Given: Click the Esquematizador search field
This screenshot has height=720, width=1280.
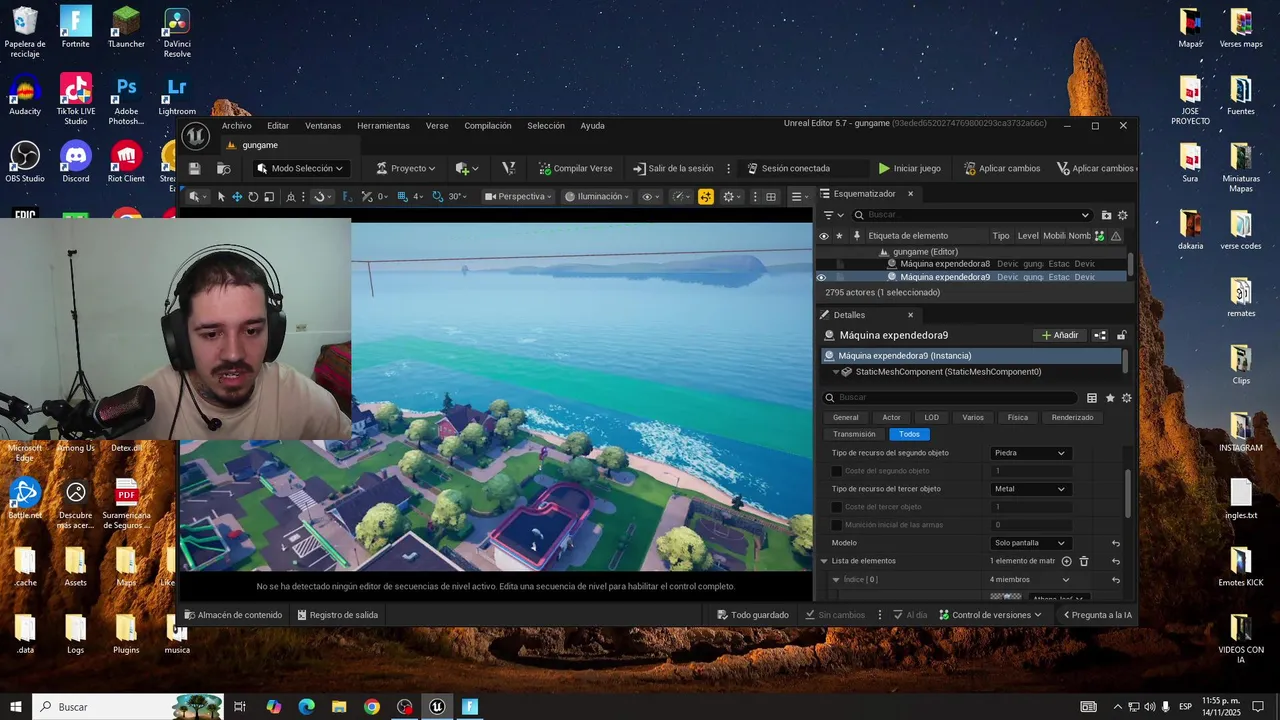Looking at the screenshot, I should [972, 215].
